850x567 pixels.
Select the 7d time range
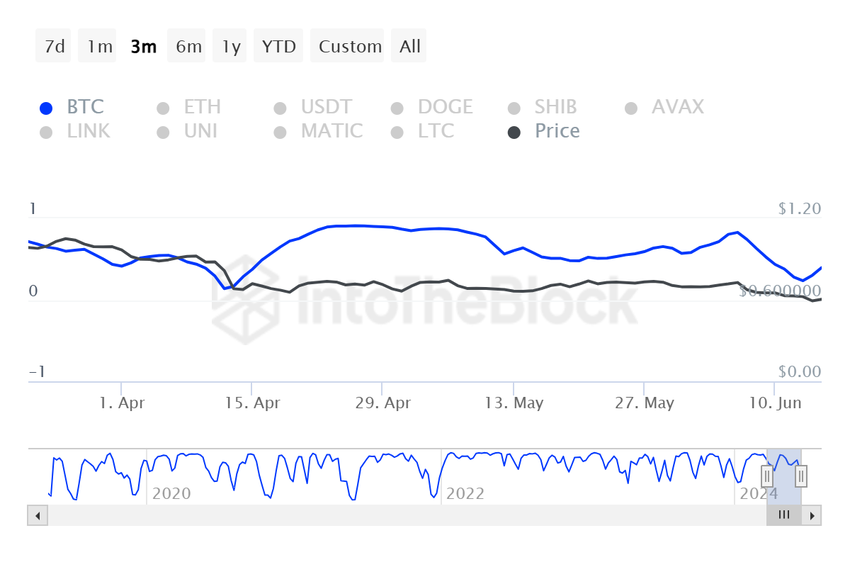[x=54, y=46]
